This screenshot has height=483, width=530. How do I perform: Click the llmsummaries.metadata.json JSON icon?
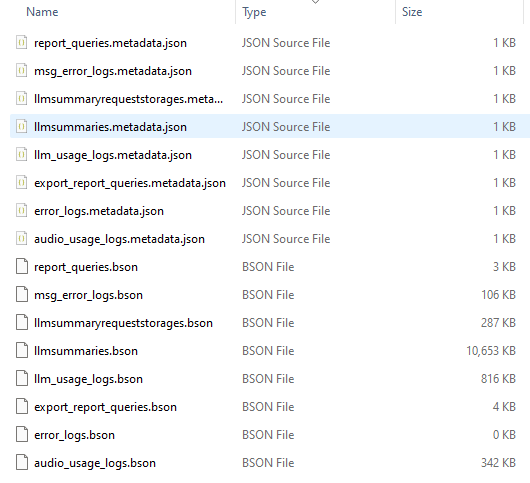[22, 127]
